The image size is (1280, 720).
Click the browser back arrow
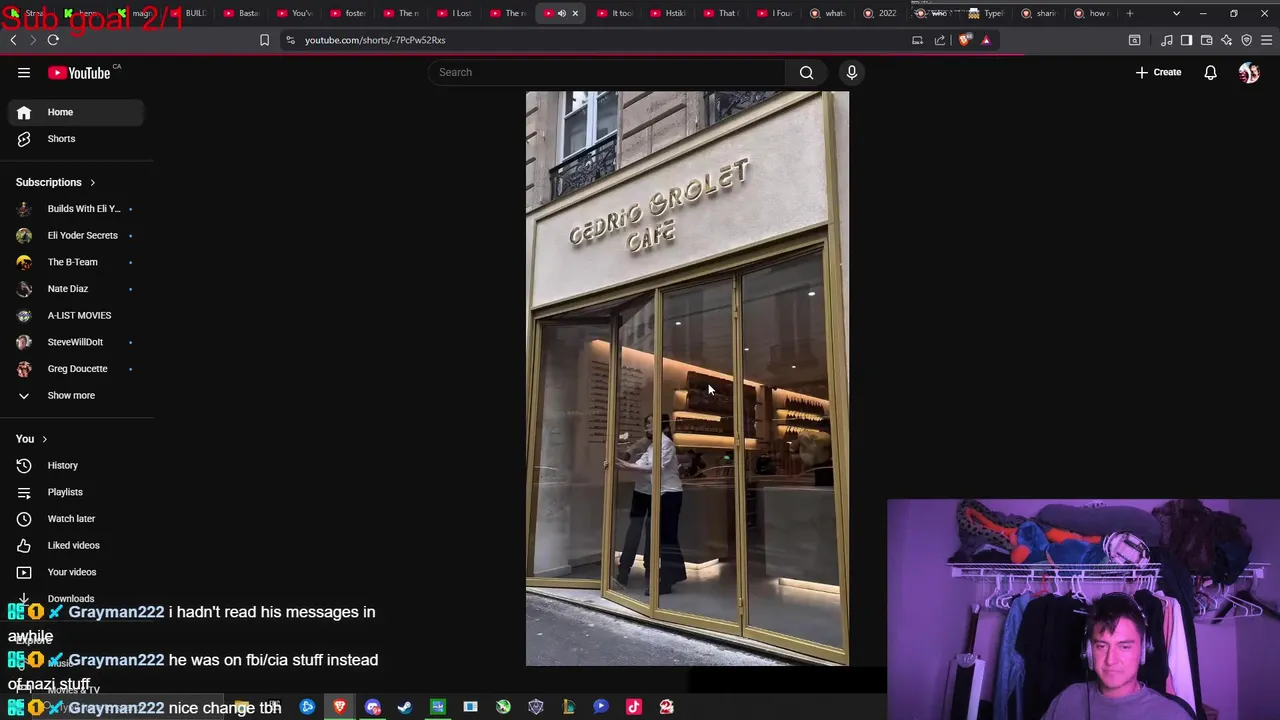click(x=13, y=40)
